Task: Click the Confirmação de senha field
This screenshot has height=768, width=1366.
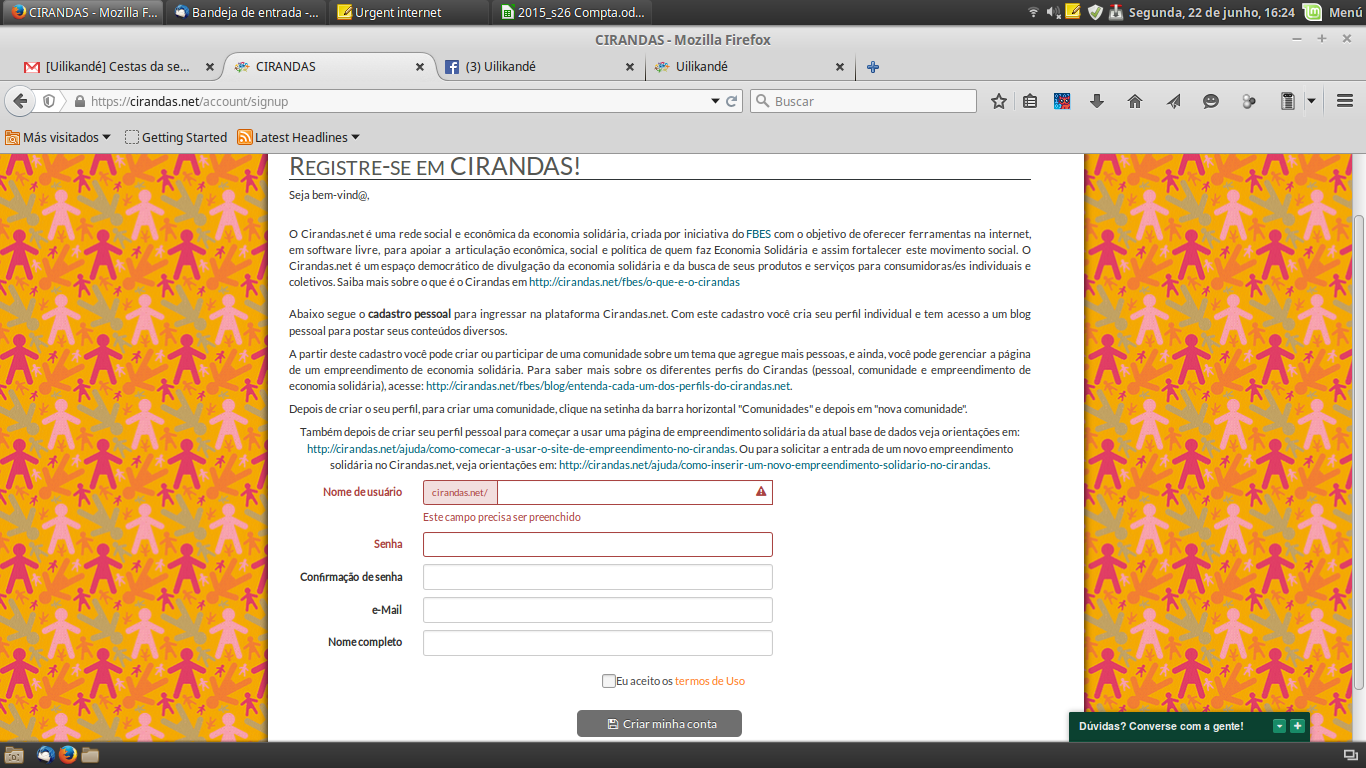Action: point(598,577)
